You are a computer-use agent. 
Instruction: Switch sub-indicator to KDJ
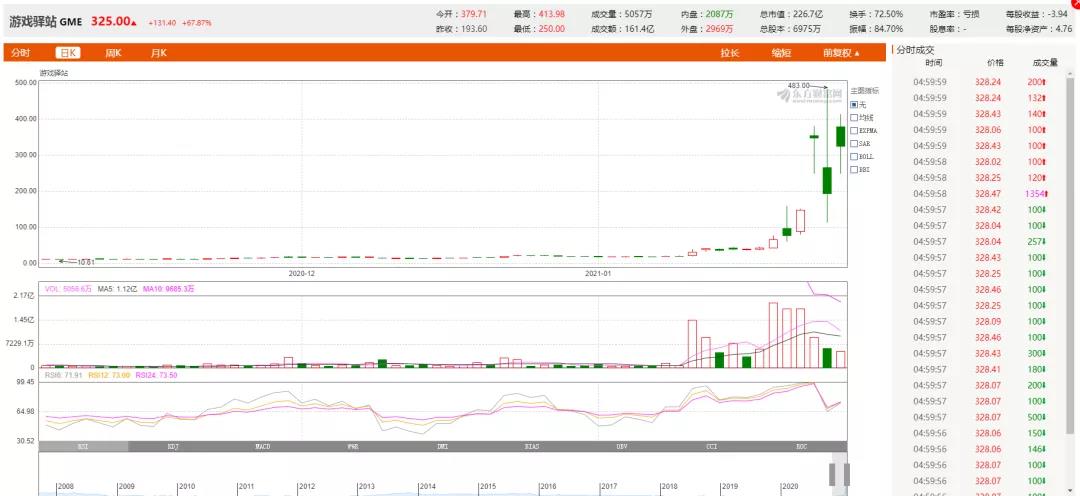tap(173, 446)
